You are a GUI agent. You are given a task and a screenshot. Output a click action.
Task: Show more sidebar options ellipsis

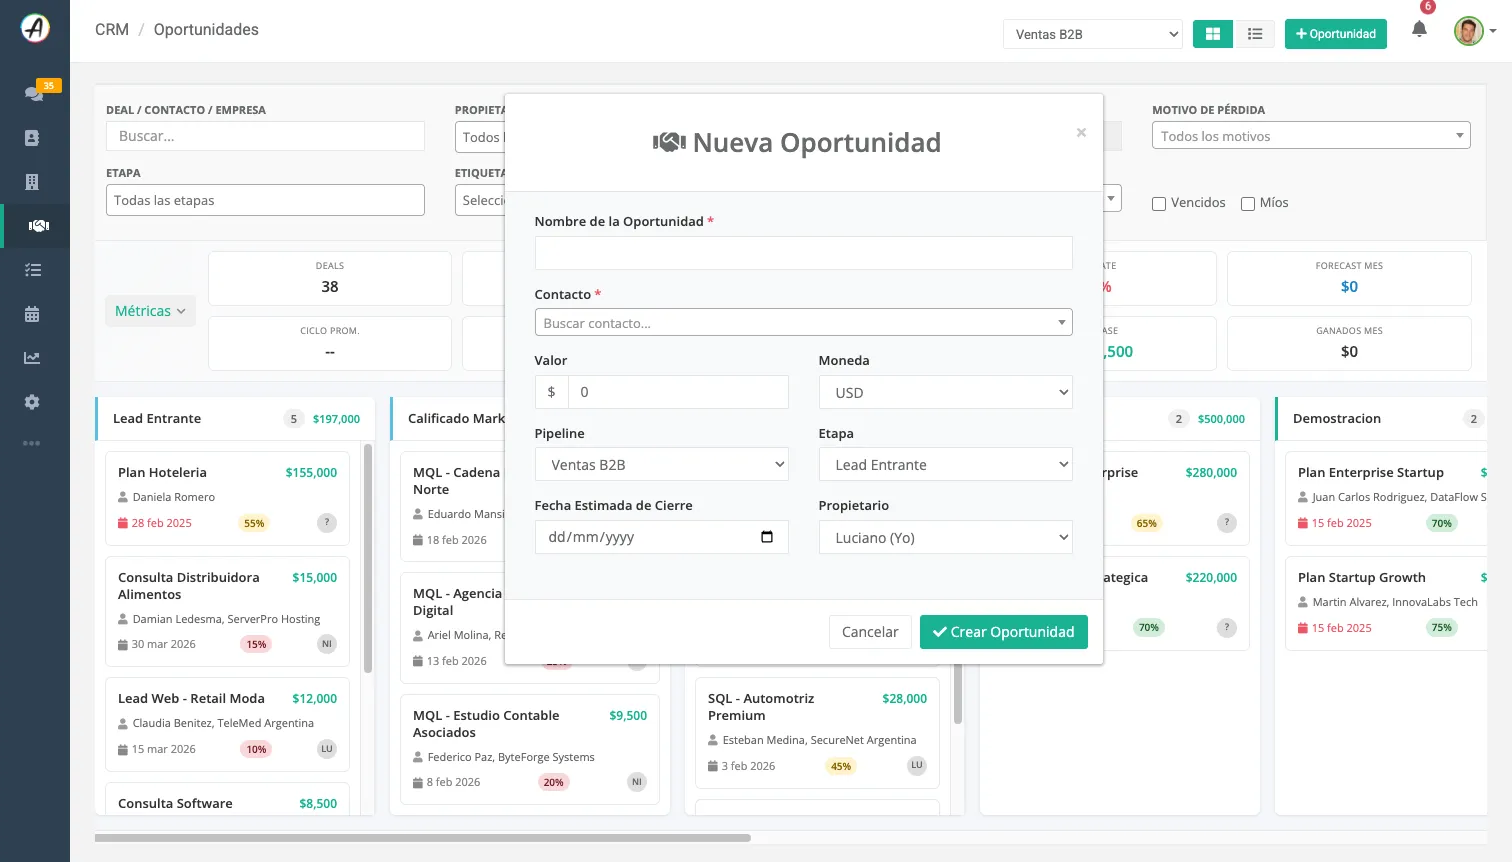(x=32, y=443)
